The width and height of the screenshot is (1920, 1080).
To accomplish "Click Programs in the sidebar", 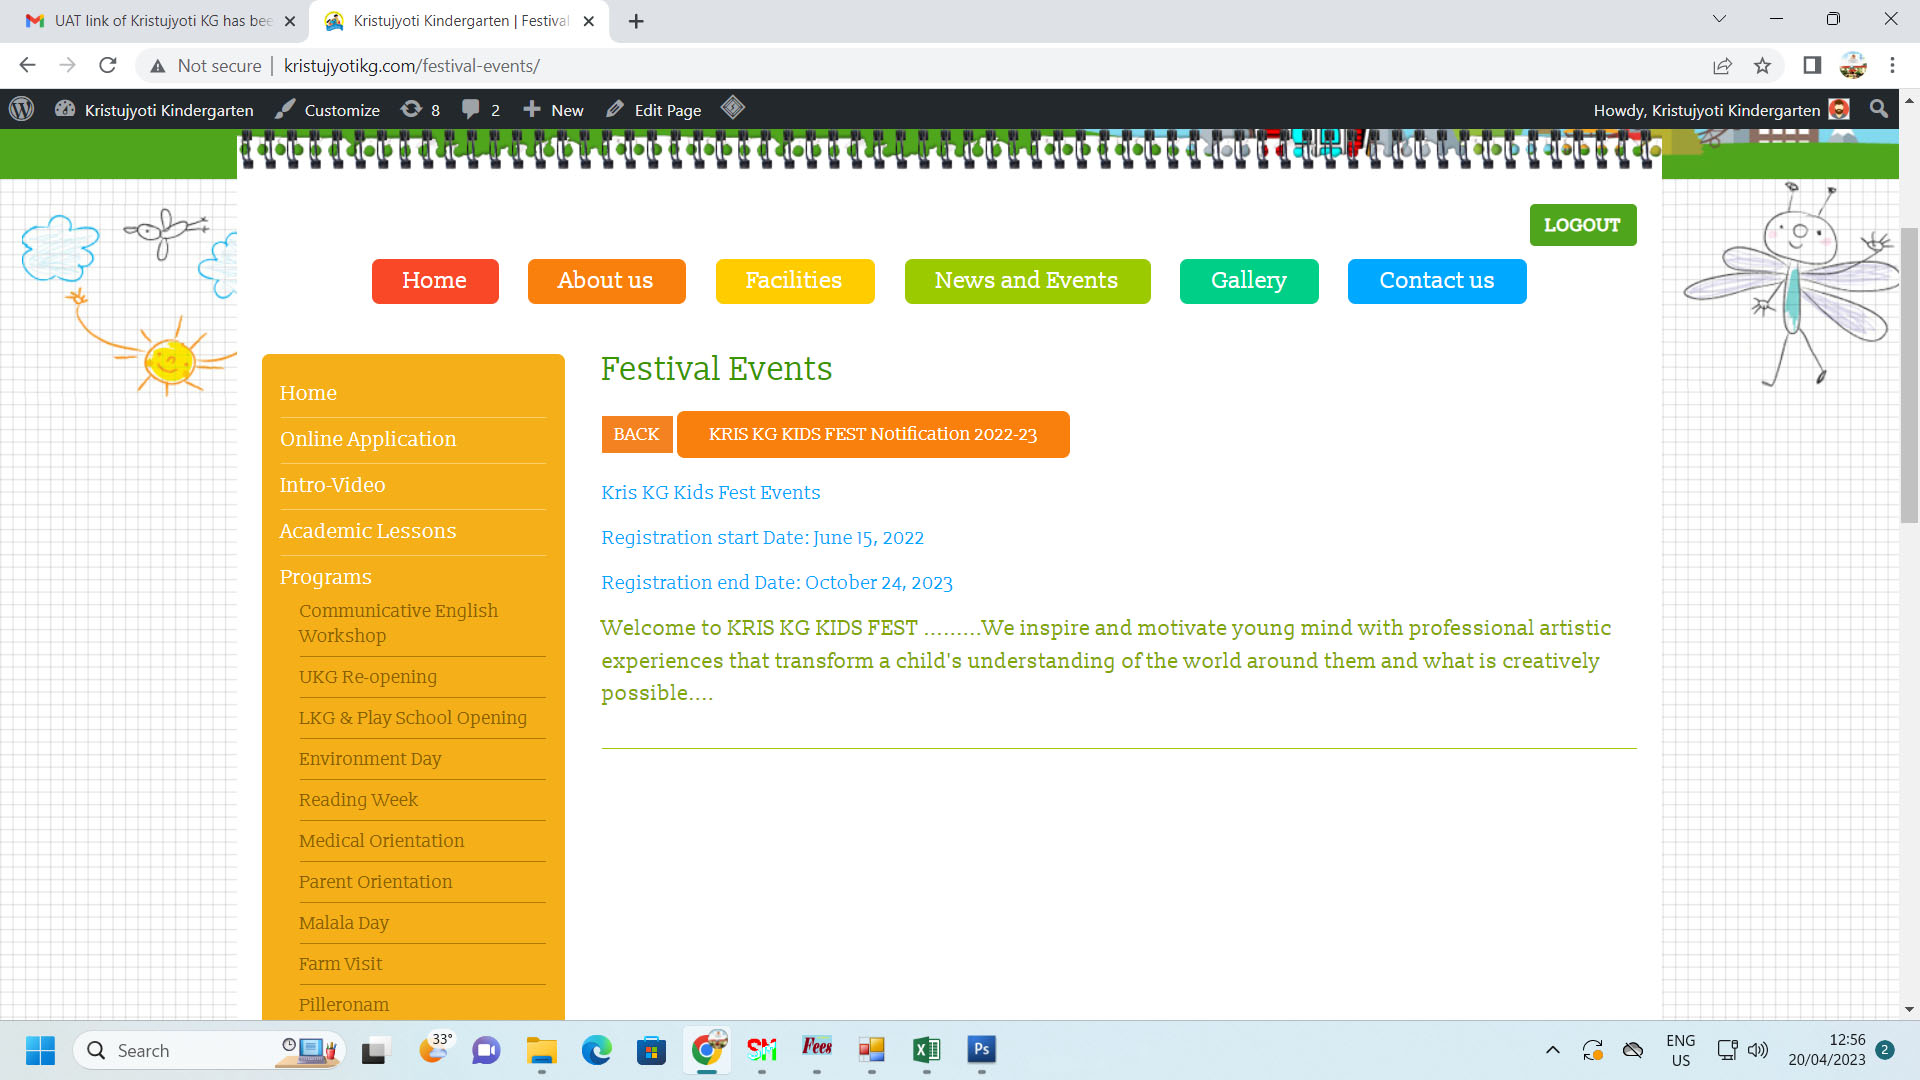I will 325,577.
